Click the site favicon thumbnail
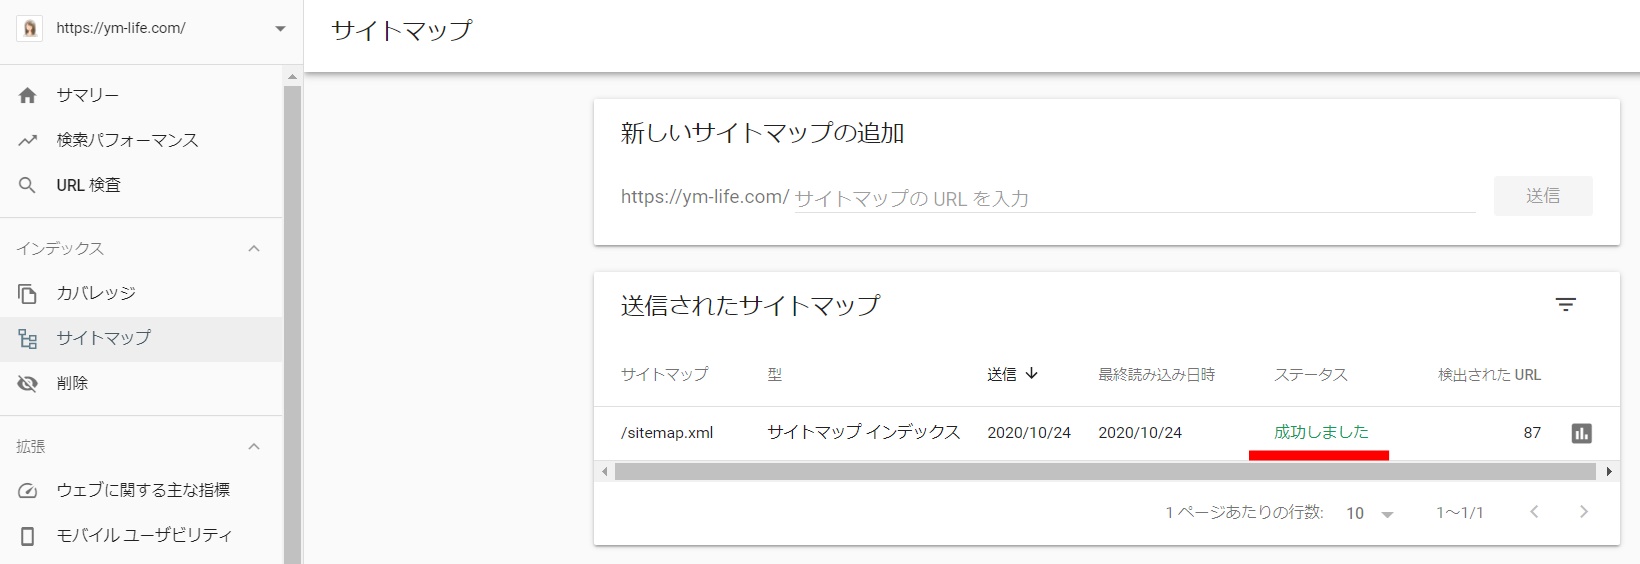Viewport: 1640px width, 564px height. tap(30, 28)
